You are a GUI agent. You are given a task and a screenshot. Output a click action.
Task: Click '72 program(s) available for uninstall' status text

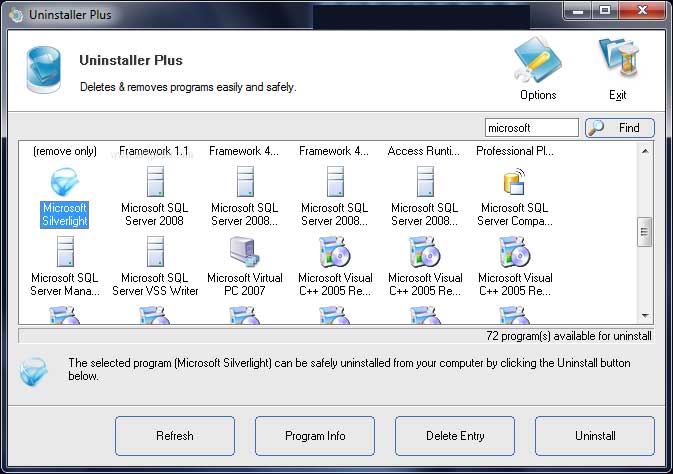569,336
